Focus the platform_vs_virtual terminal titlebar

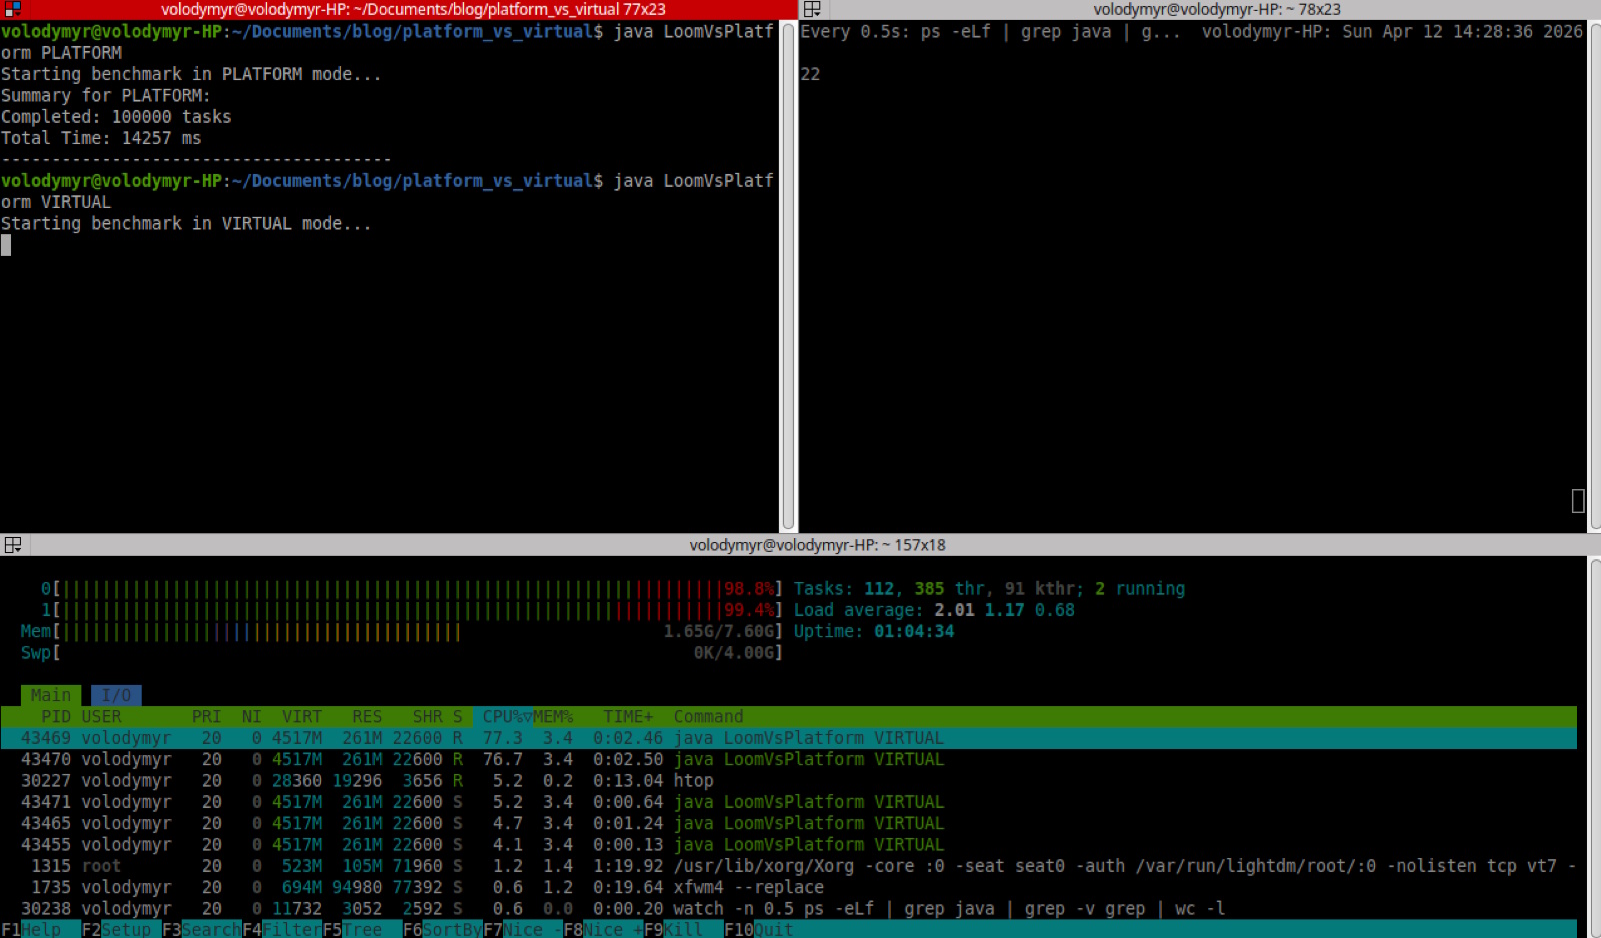click(x=413, y=9)
